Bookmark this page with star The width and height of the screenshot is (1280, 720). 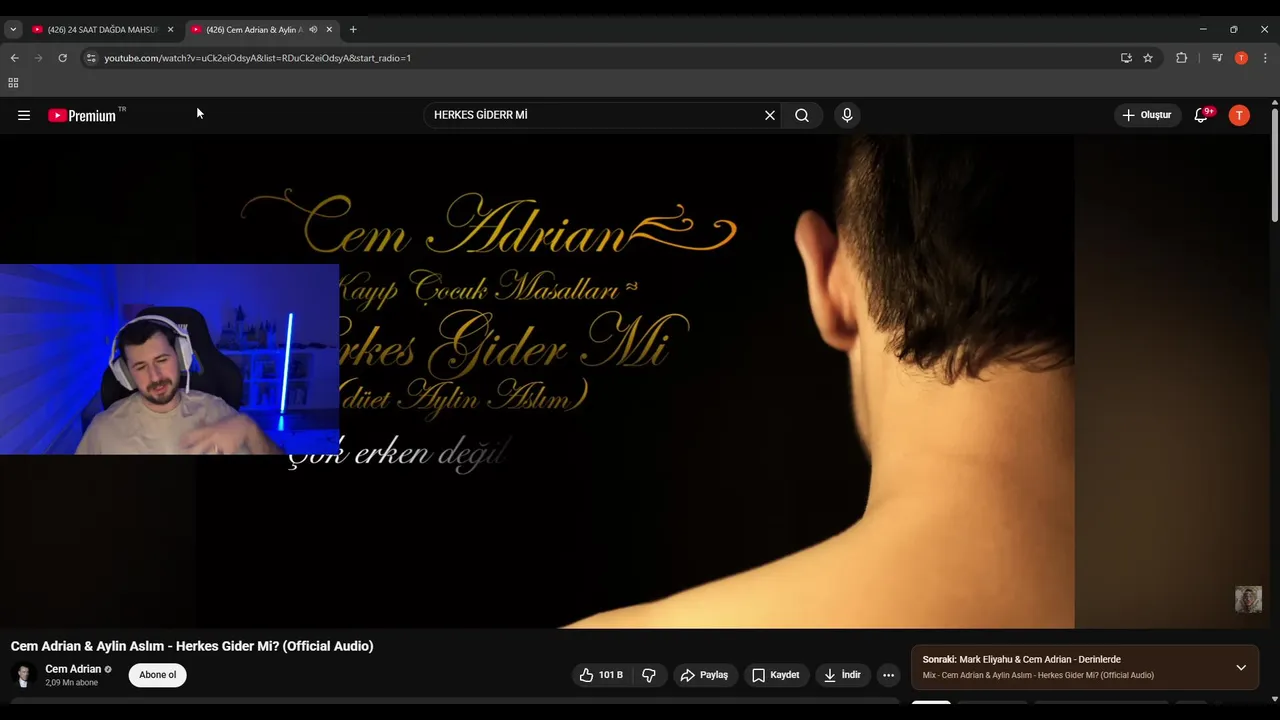[1148, 58]
